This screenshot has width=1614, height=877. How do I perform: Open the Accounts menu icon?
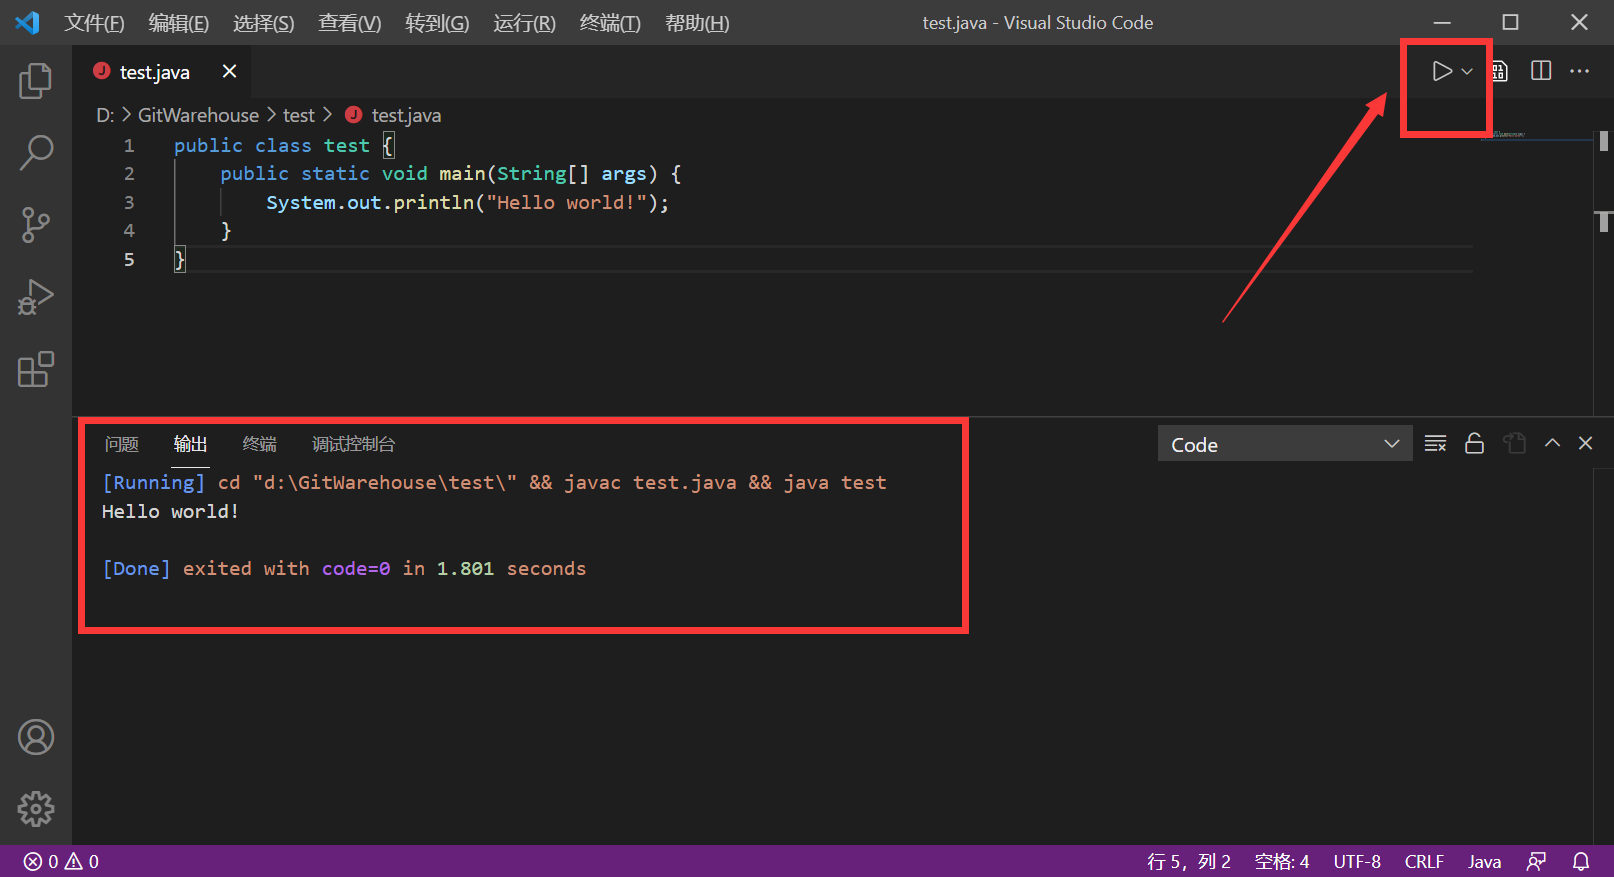tap(35, 737)
